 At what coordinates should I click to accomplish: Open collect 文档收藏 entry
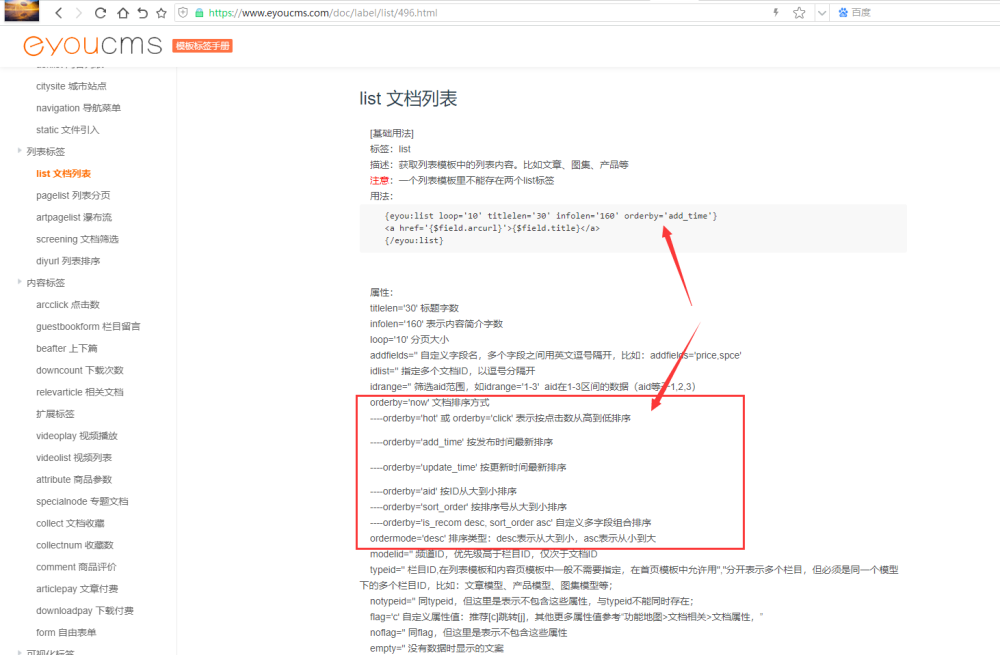[x=70, y=523]
